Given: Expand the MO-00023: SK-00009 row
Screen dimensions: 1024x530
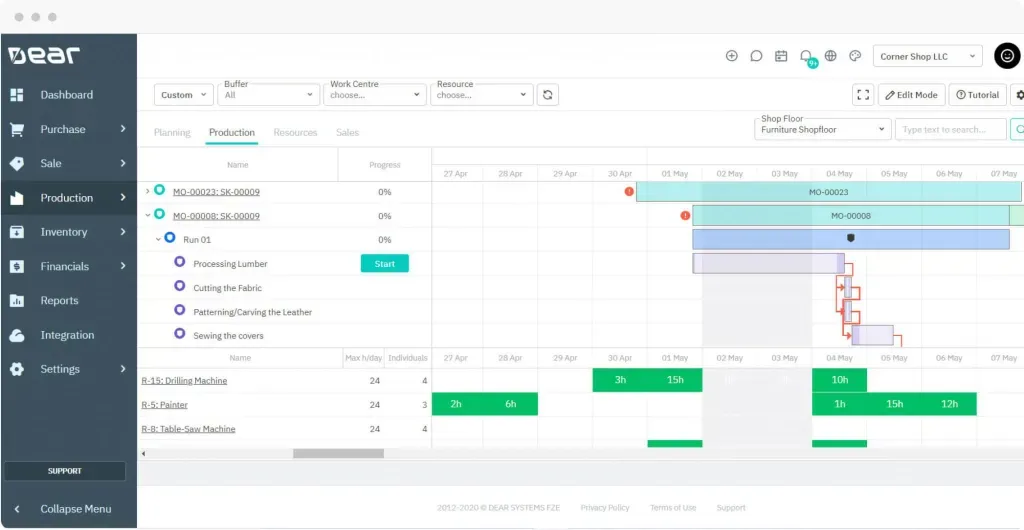Looking at the screenshot, I should coord(148,191).
